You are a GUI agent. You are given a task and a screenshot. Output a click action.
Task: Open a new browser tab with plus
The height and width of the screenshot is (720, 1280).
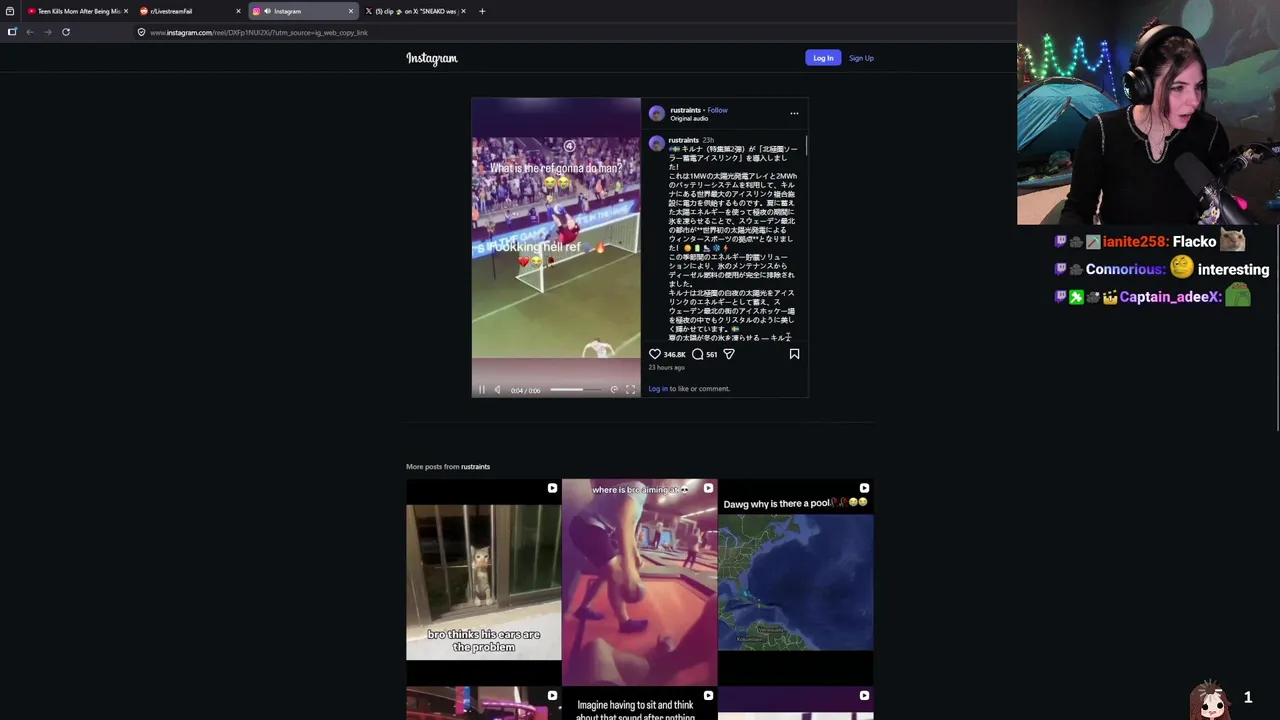[482, 11]
